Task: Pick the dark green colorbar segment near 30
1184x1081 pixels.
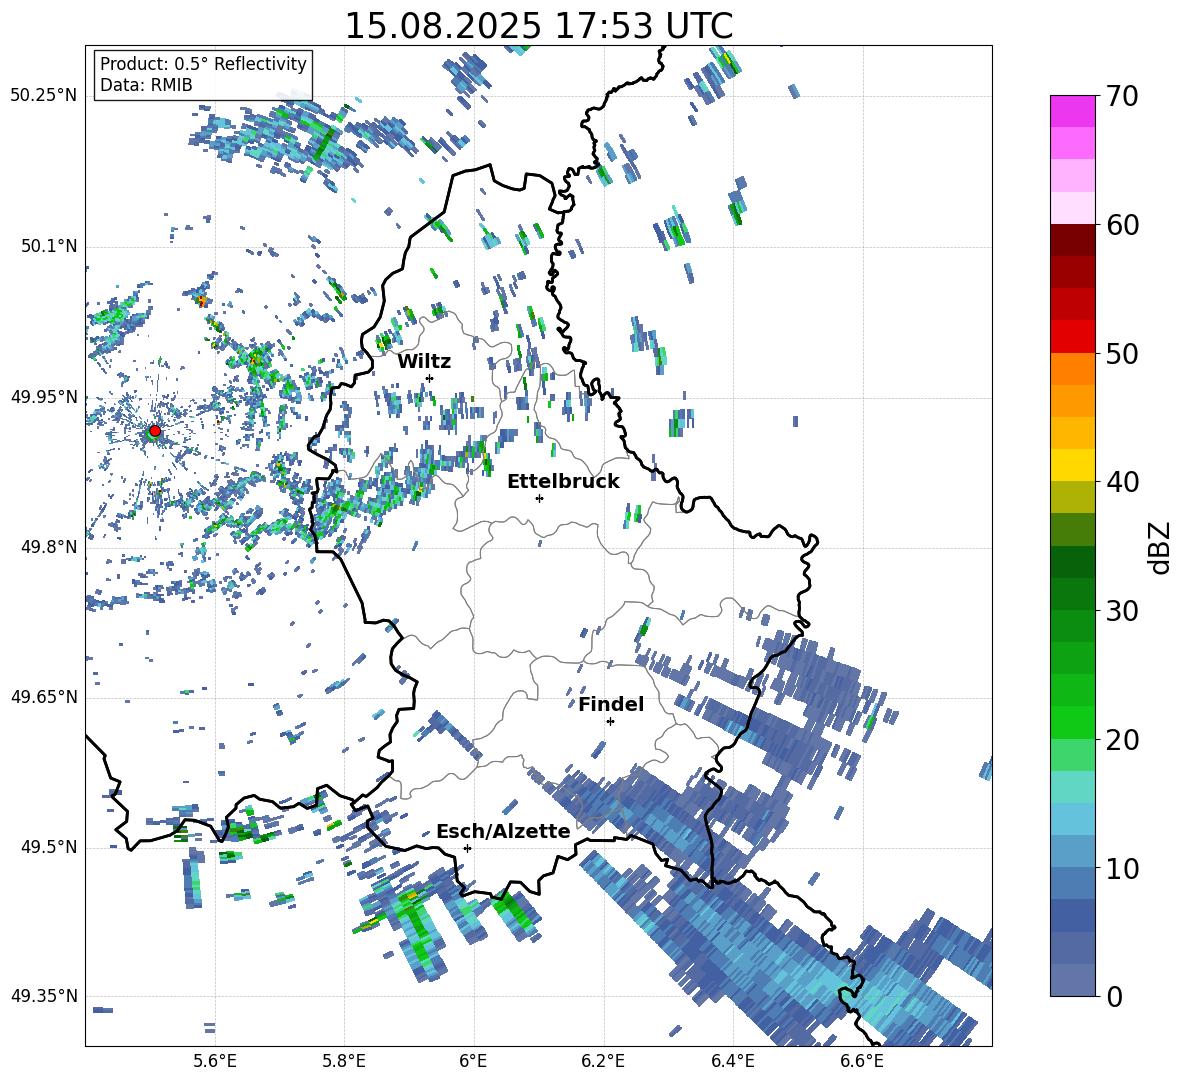Action: 1072,594
